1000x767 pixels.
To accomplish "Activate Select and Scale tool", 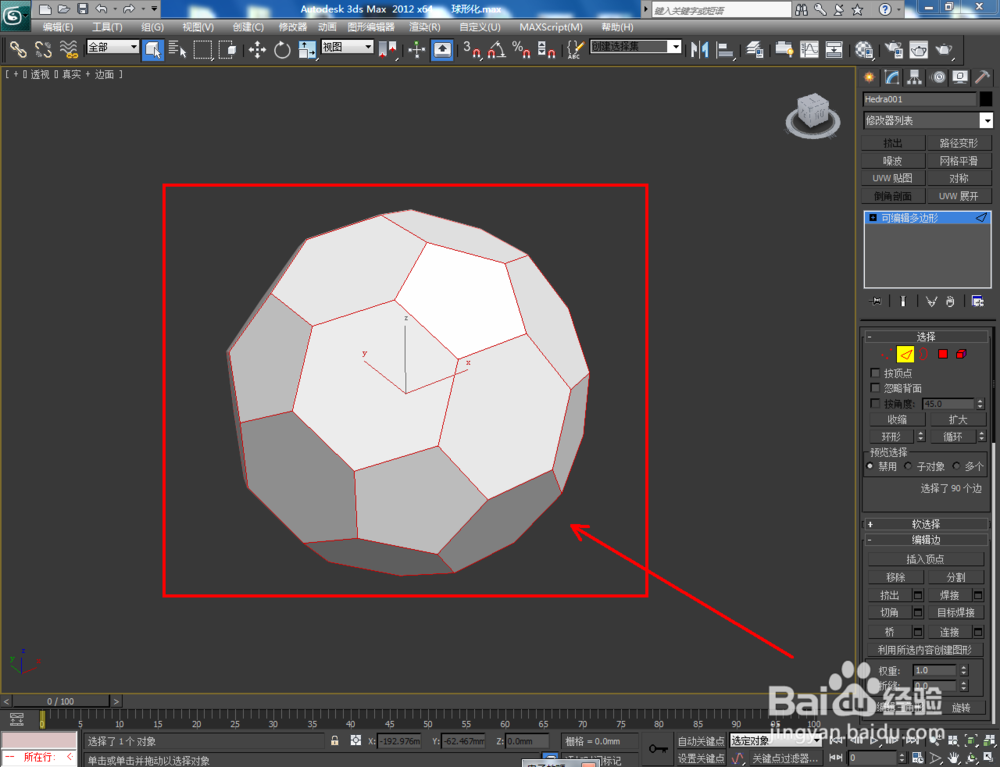I will (307, 49).
